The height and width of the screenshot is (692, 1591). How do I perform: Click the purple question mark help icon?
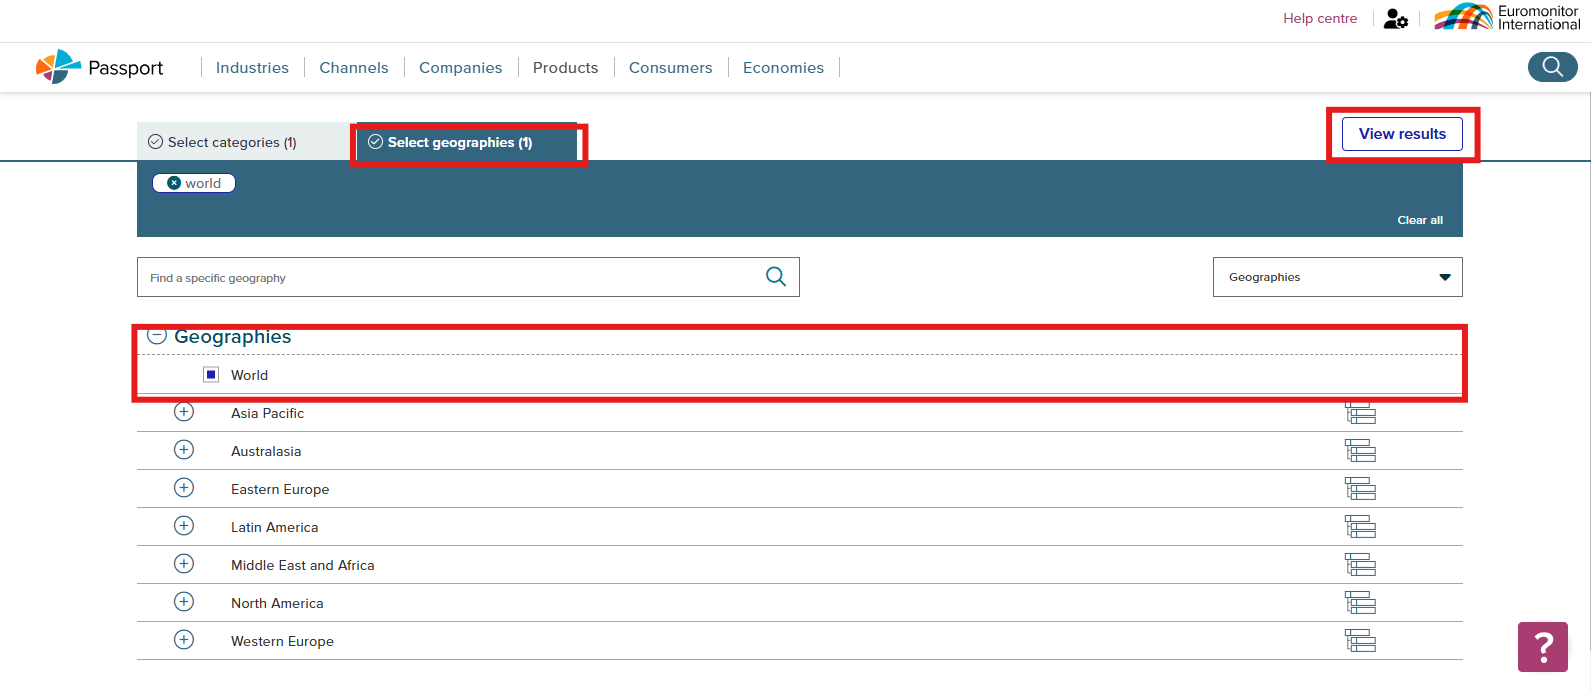click(x=1542, y=647)
